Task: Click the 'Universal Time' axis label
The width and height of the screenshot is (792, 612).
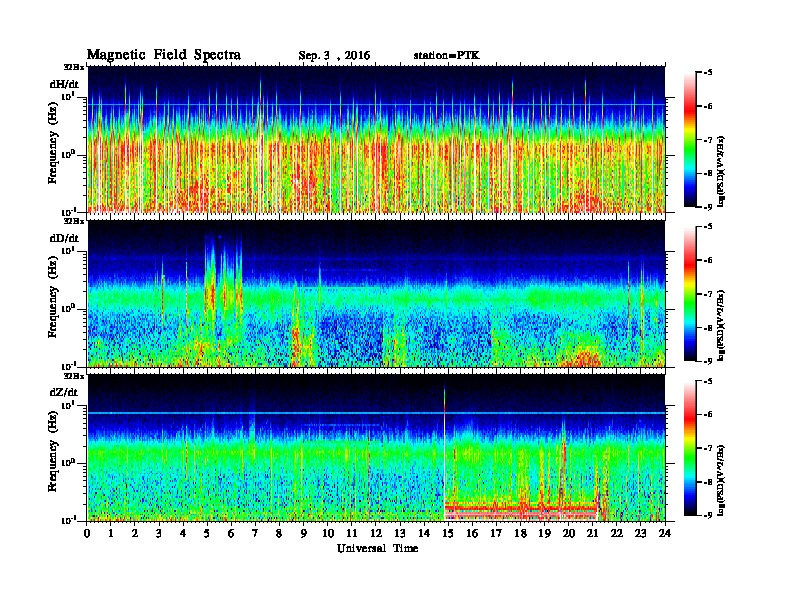Action: (x=377, y=548)
